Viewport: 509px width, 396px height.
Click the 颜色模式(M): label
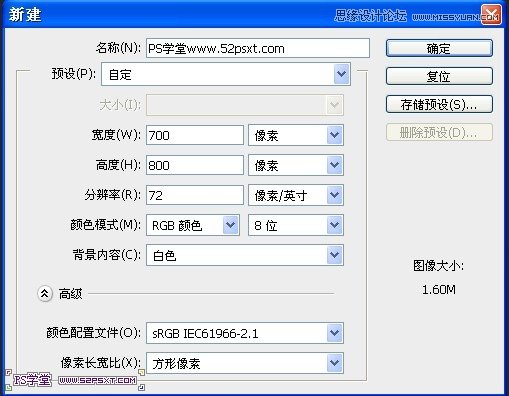pyautogui.click(x=105, y=225)
